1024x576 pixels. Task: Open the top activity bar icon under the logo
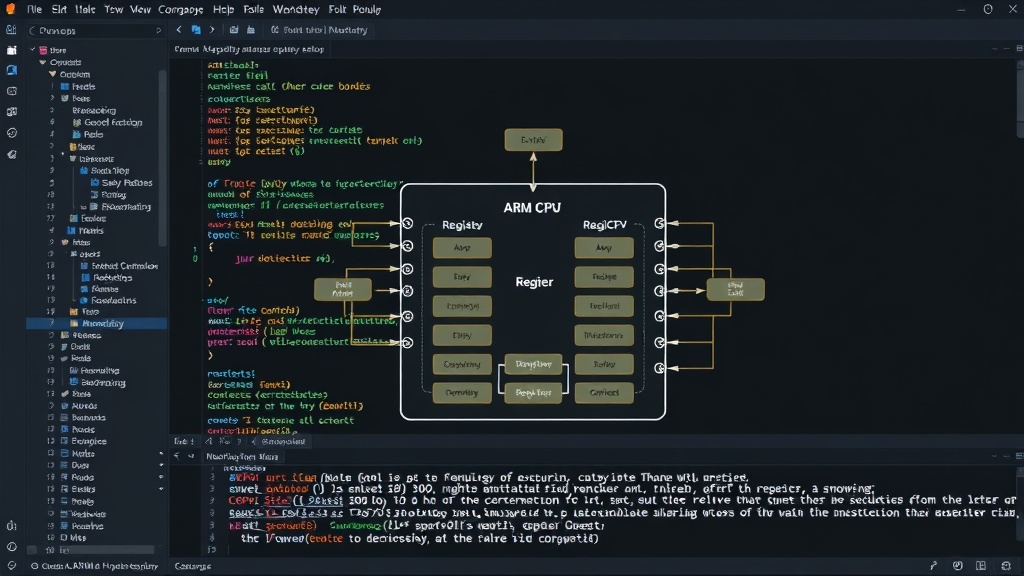click(x=11, y=29)
